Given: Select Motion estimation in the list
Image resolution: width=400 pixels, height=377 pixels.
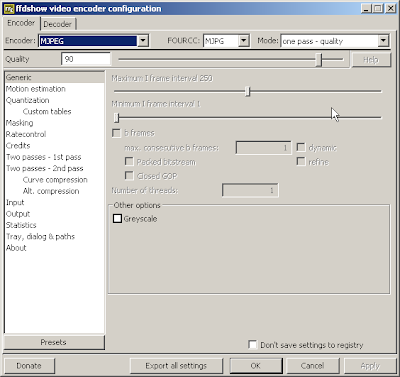Looking at the screenshot, I should tap(54, 89).
